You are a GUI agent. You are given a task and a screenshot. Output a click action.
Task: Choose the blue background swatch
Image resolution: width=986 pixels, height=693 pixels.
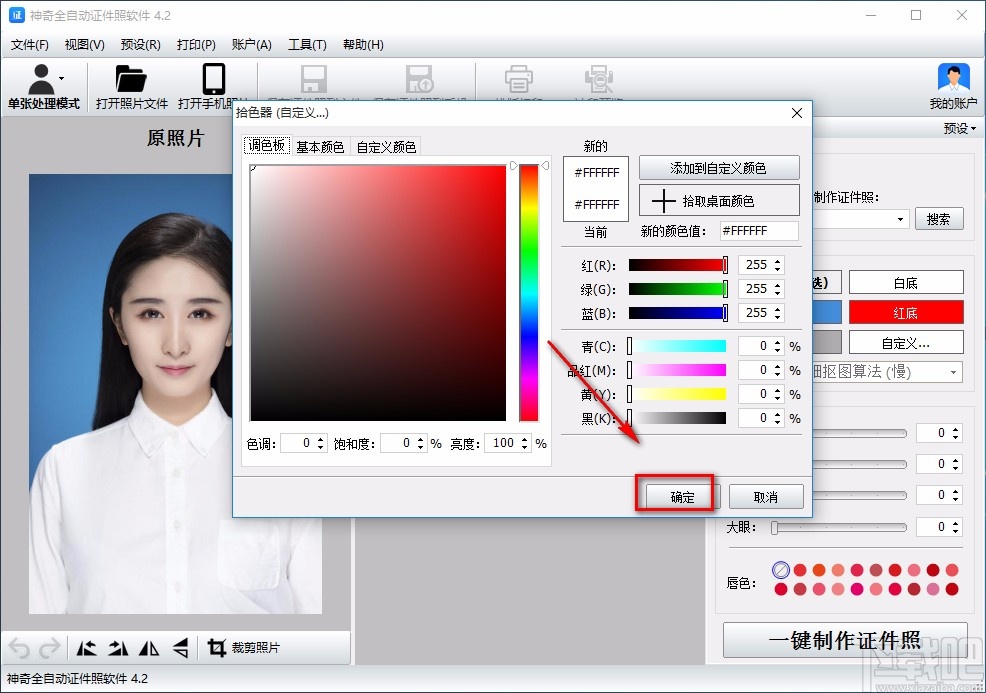827,313
